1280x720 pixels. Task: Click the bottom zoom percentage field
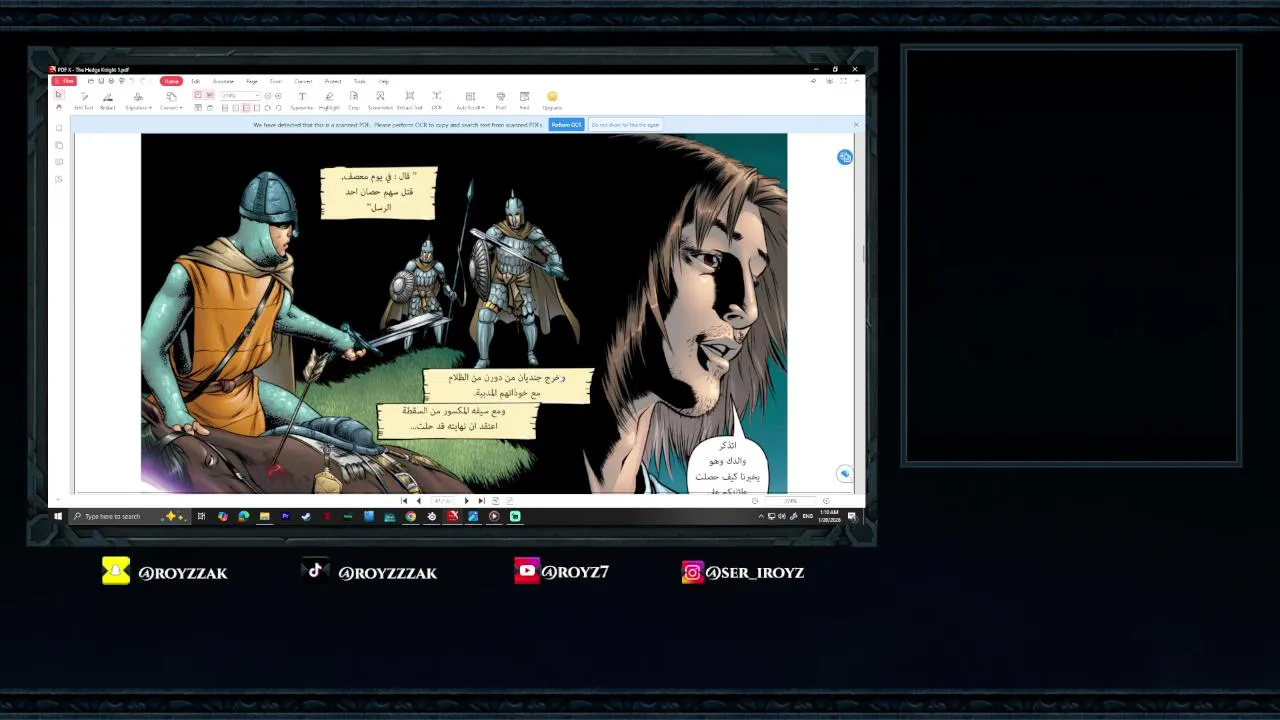pos(791,501)
